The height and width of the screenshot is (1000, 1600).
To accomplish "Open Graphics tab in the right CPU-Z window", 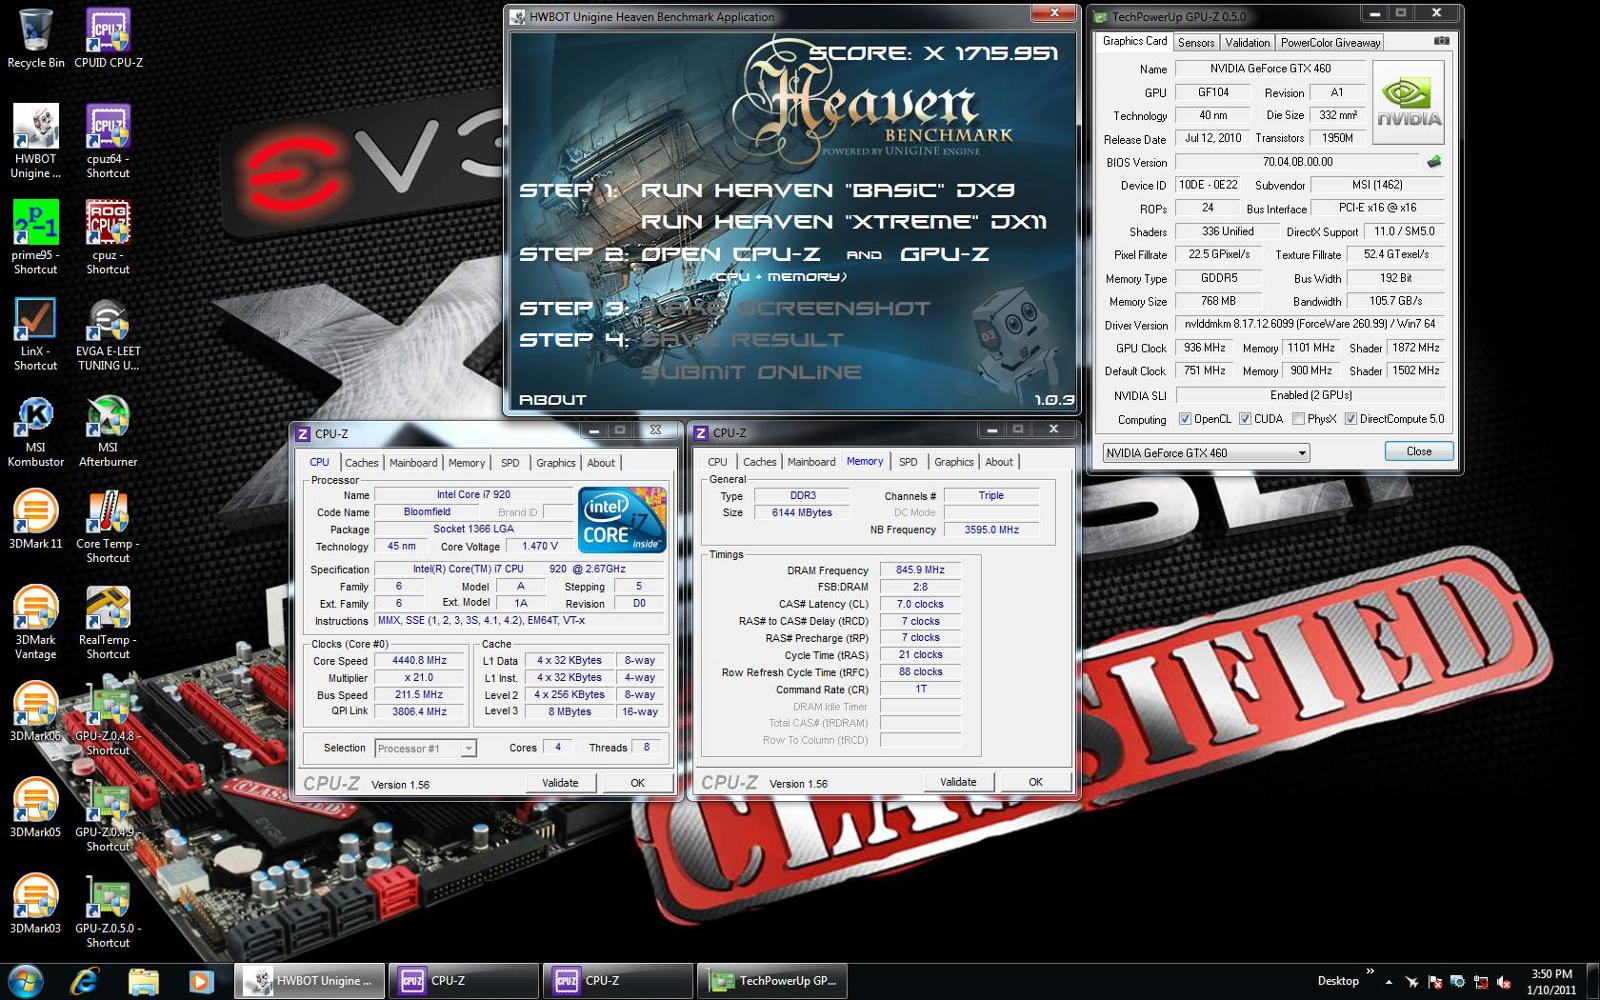I will (953, 462).
